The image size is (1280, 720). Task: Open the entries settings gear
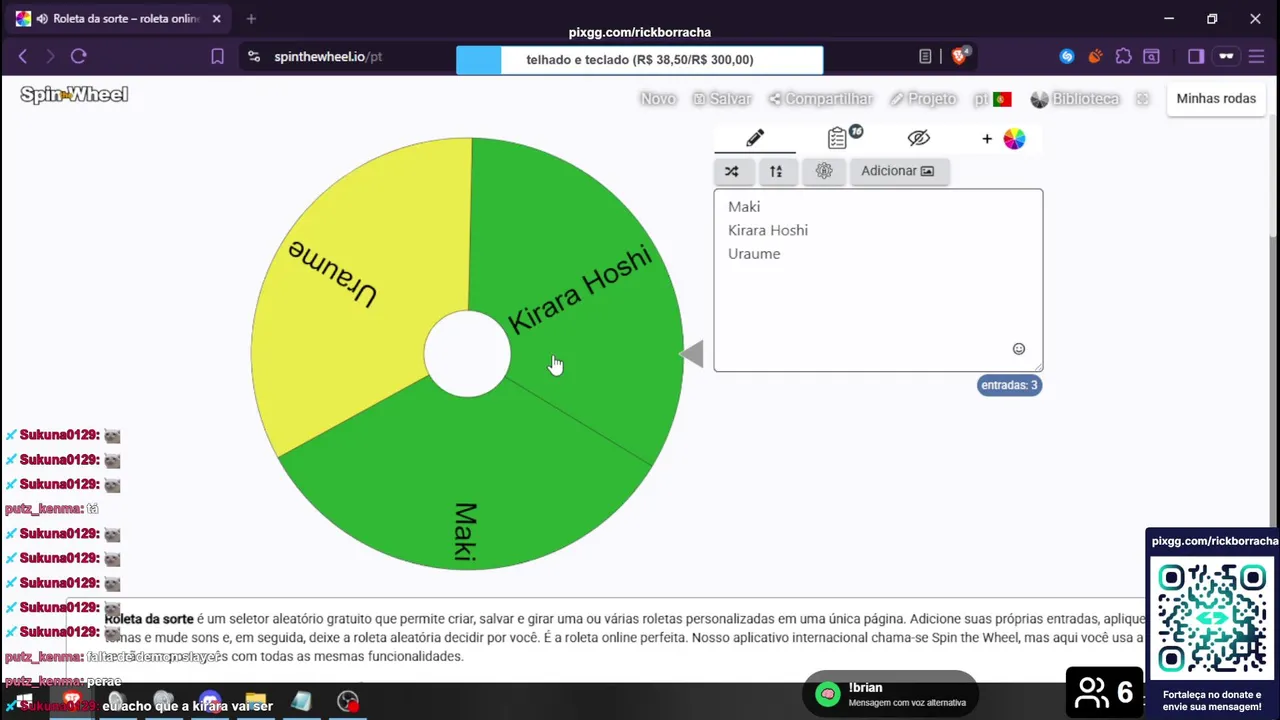pos(824,171)
